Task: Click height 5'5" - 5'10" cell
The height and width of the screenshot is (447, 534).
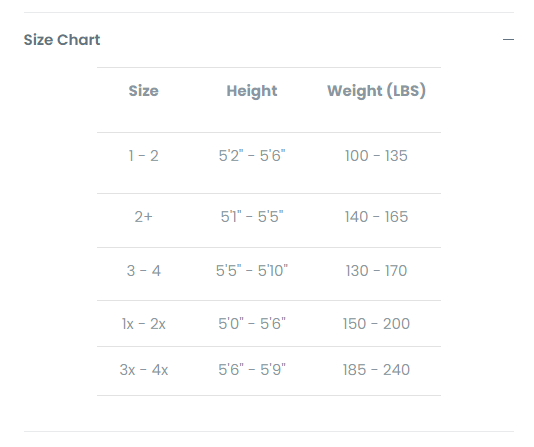Action: pyautogui.click(x=252, y=271)
